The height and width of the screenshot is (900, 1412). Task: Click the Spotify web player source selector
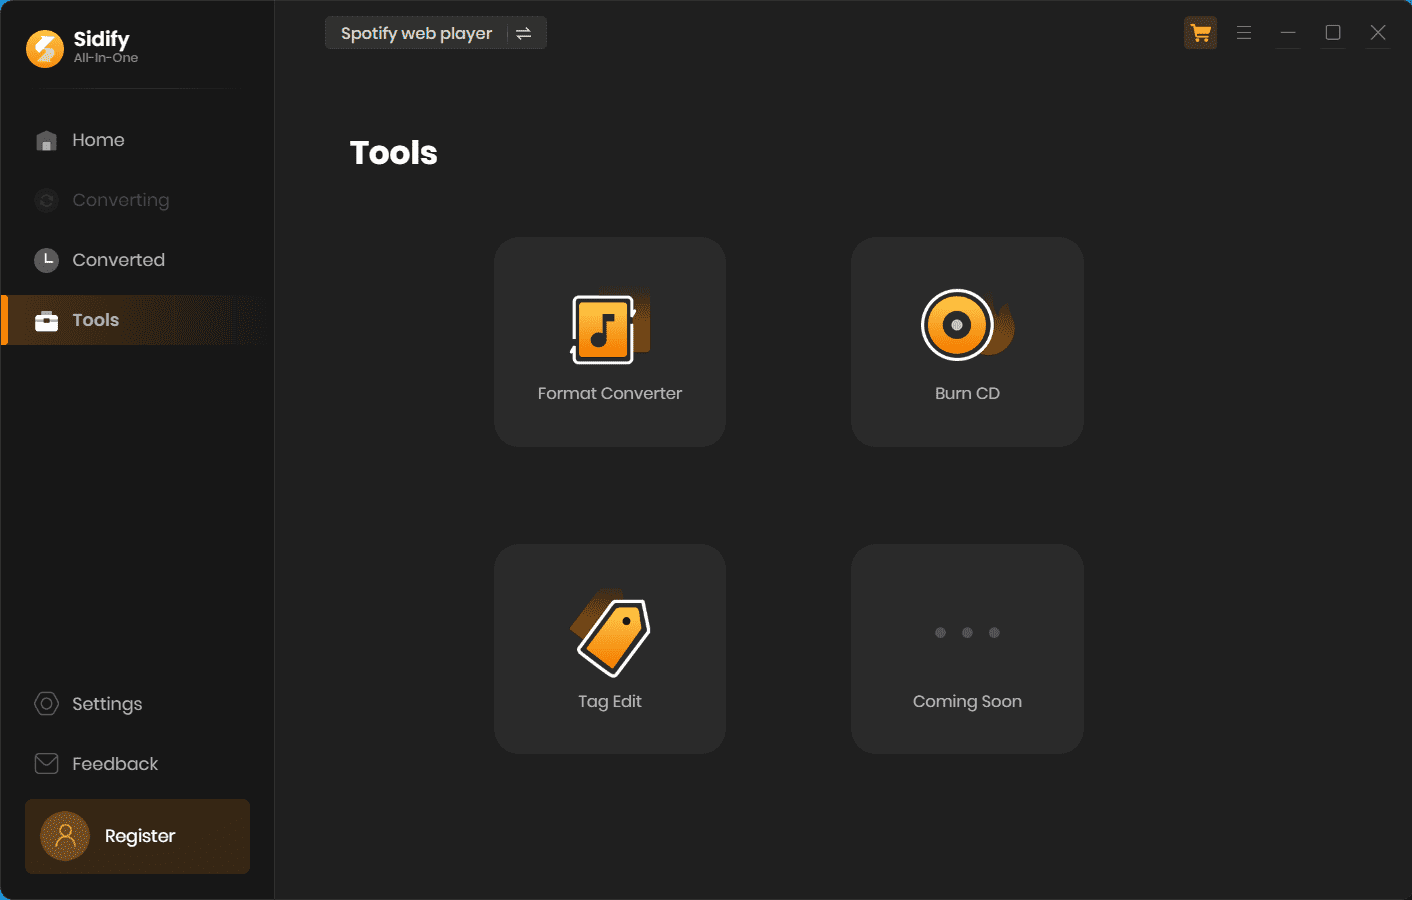tap(435, 33)
